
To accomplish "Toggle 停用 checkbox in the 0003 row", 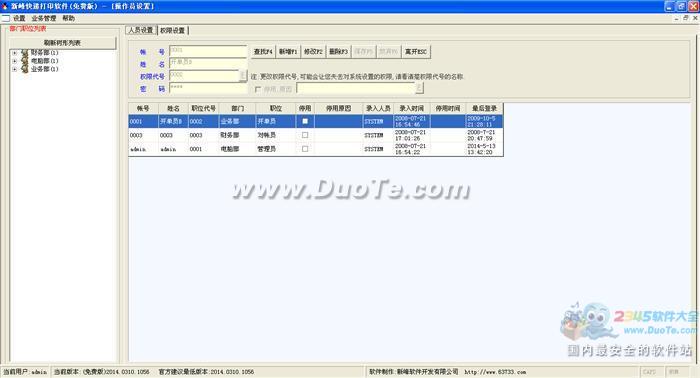I will 305,135.
